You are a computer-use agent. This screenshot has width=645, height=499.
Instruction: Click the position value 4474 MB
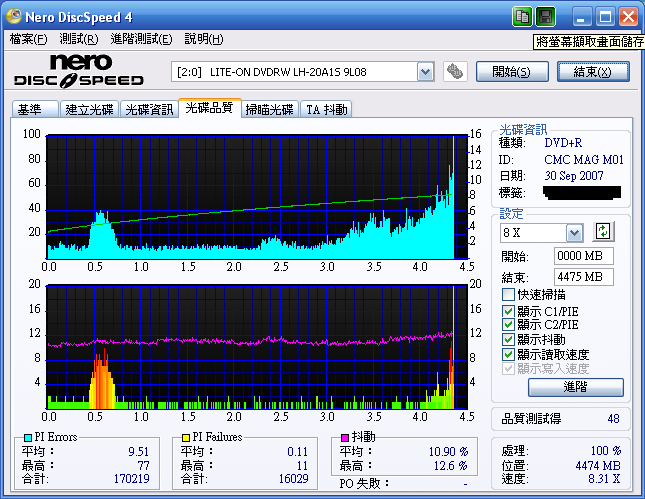pos(598,466)
